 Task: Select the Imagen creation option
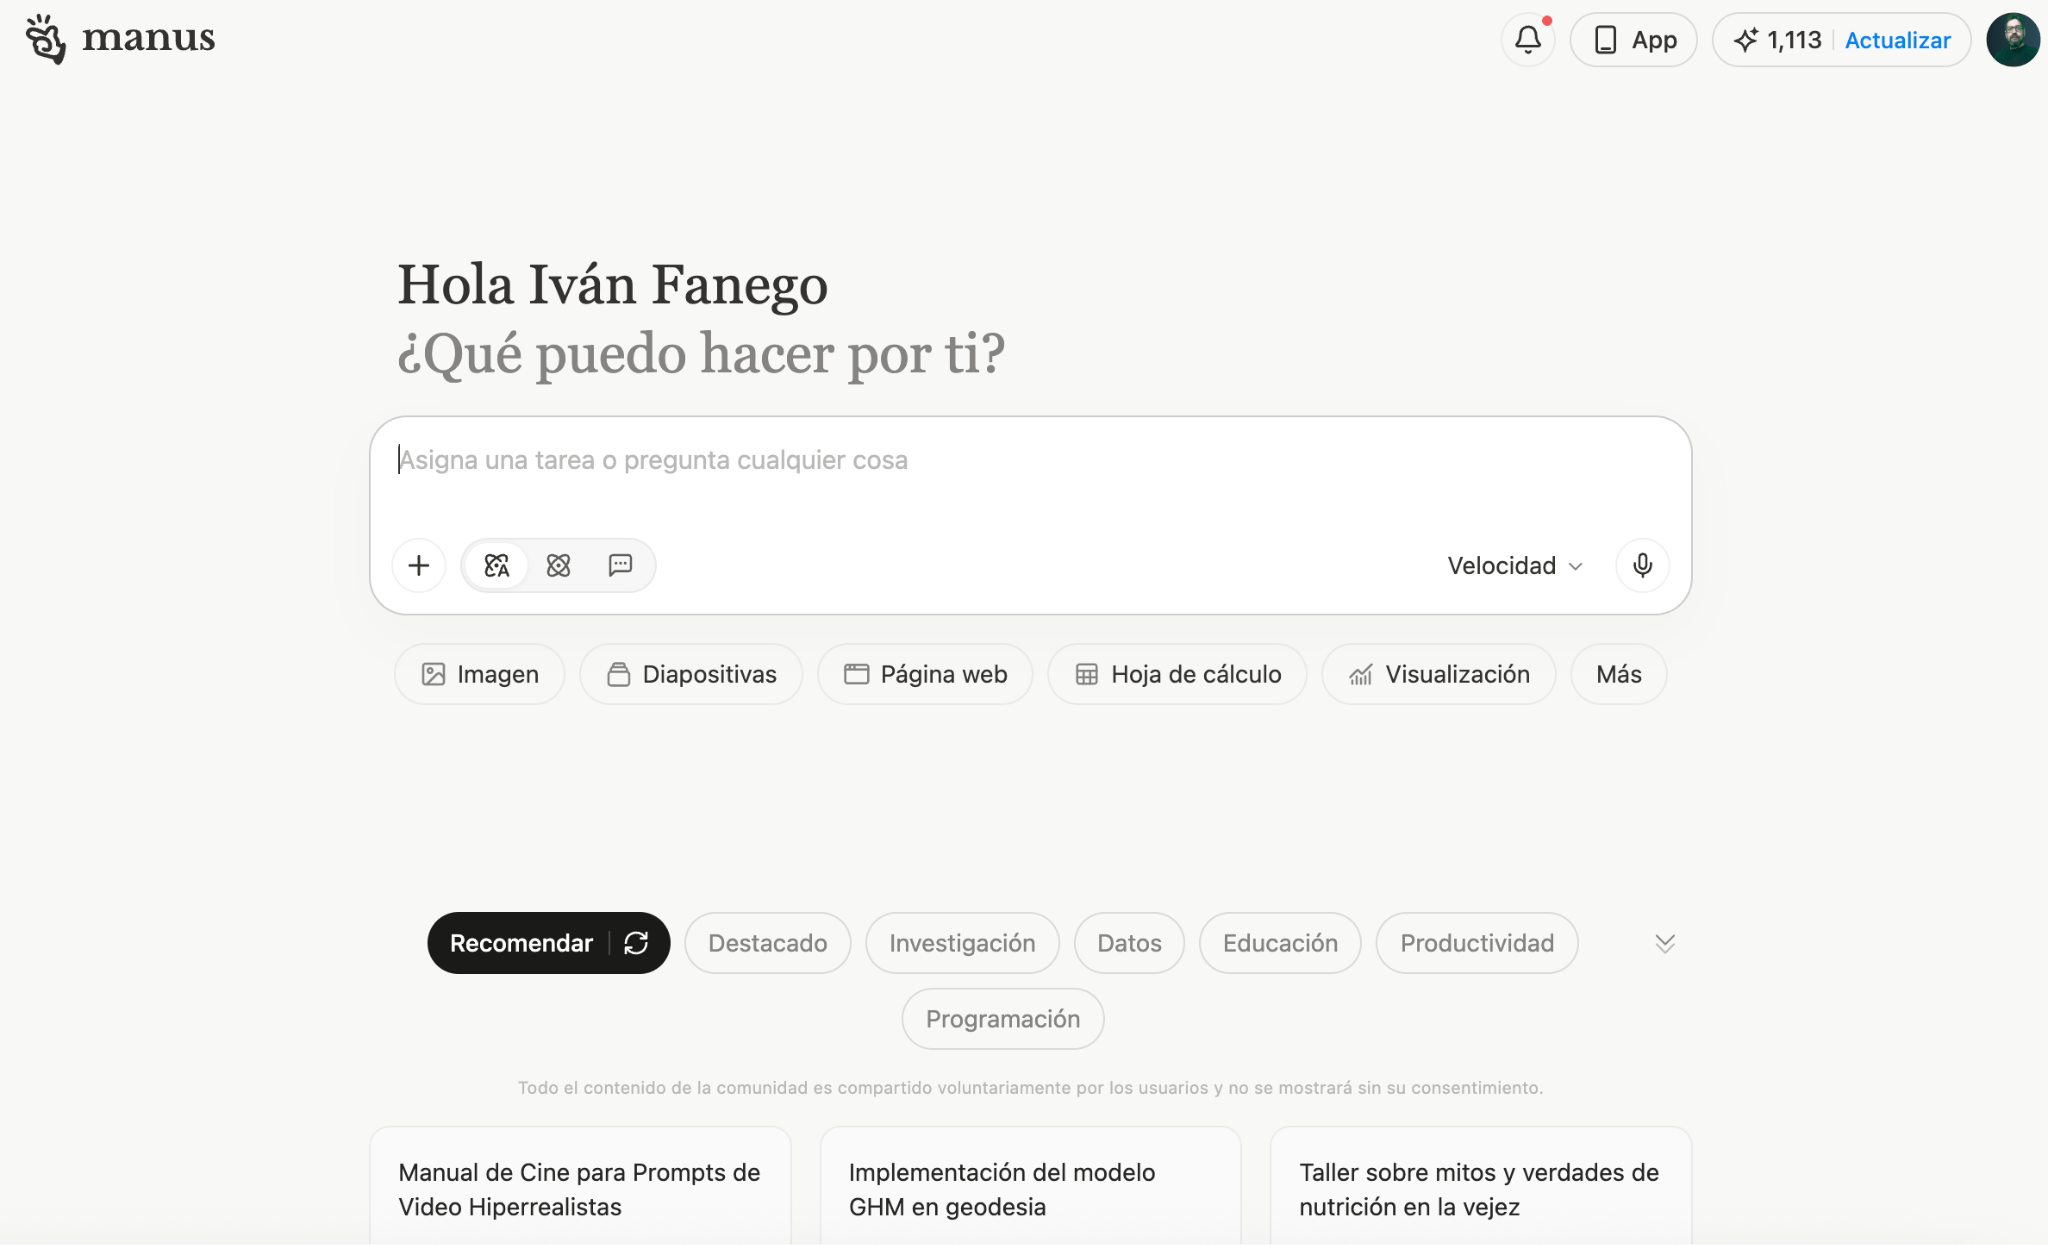479,673
